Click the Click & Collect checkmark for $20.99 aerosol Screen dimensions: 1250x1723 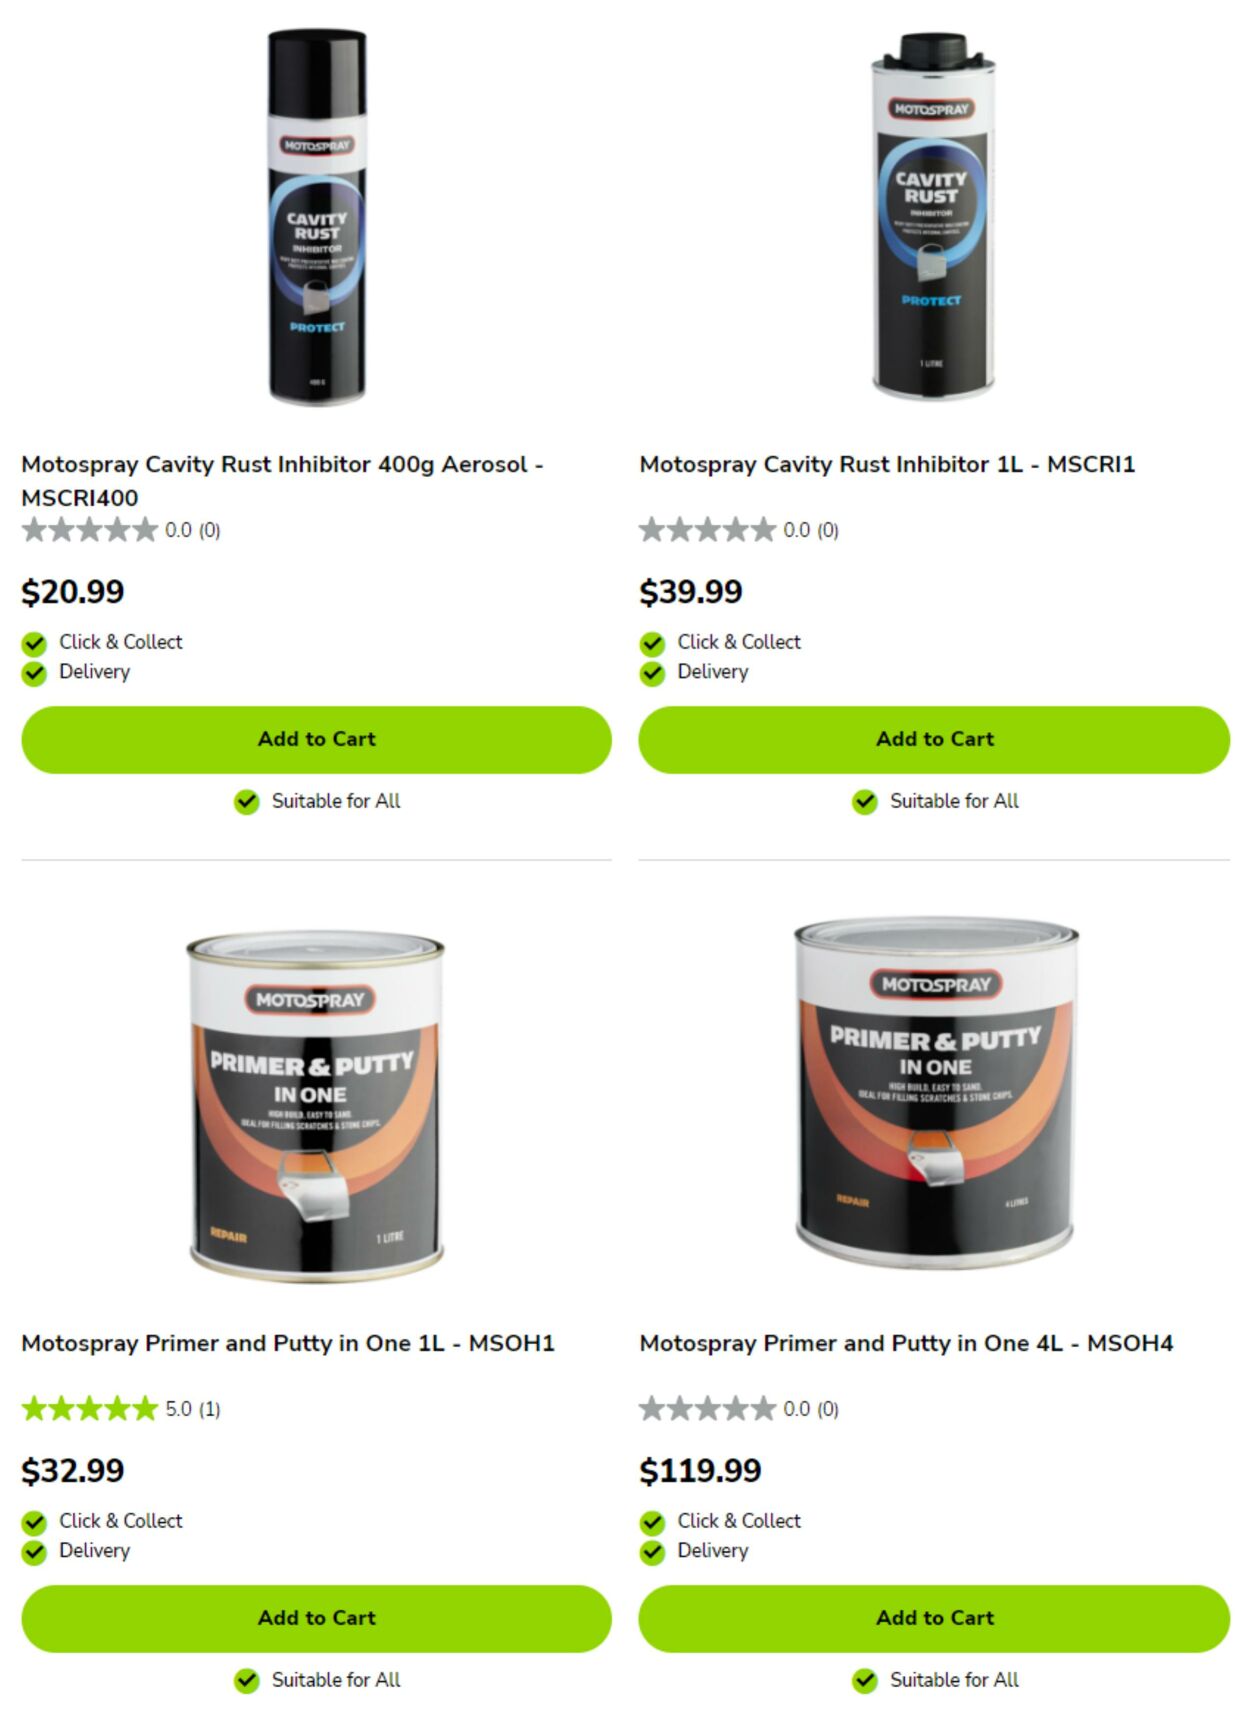pos(34,643)
